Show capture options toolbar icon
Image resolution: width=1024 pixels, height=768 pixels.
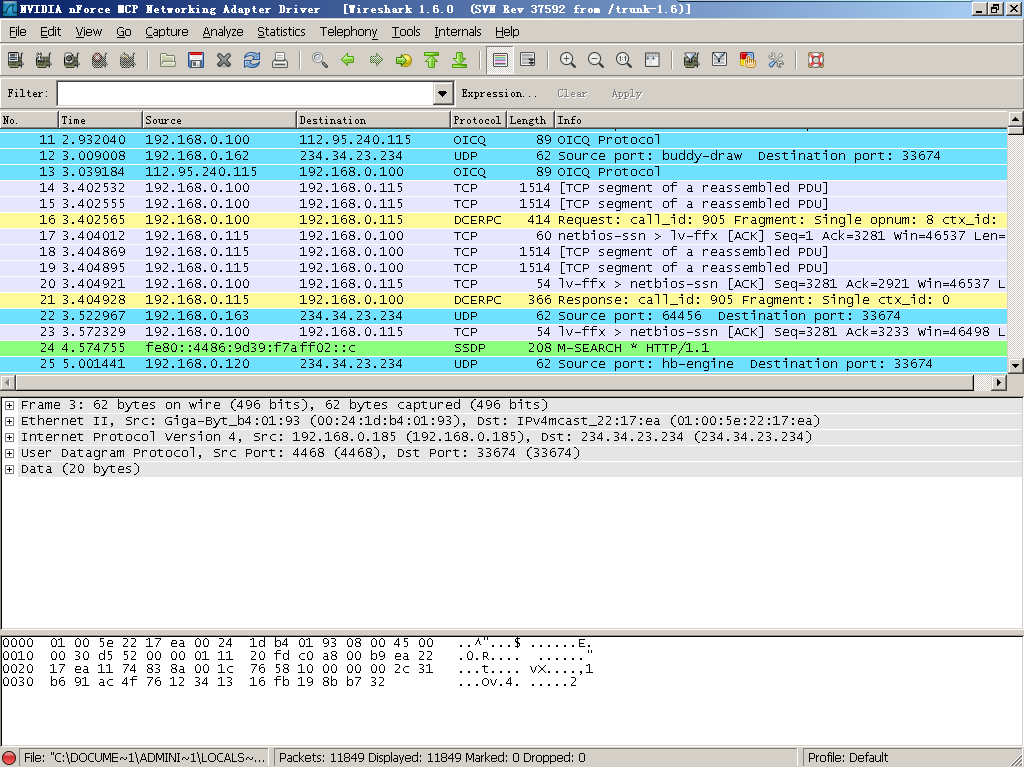(44, 60)
